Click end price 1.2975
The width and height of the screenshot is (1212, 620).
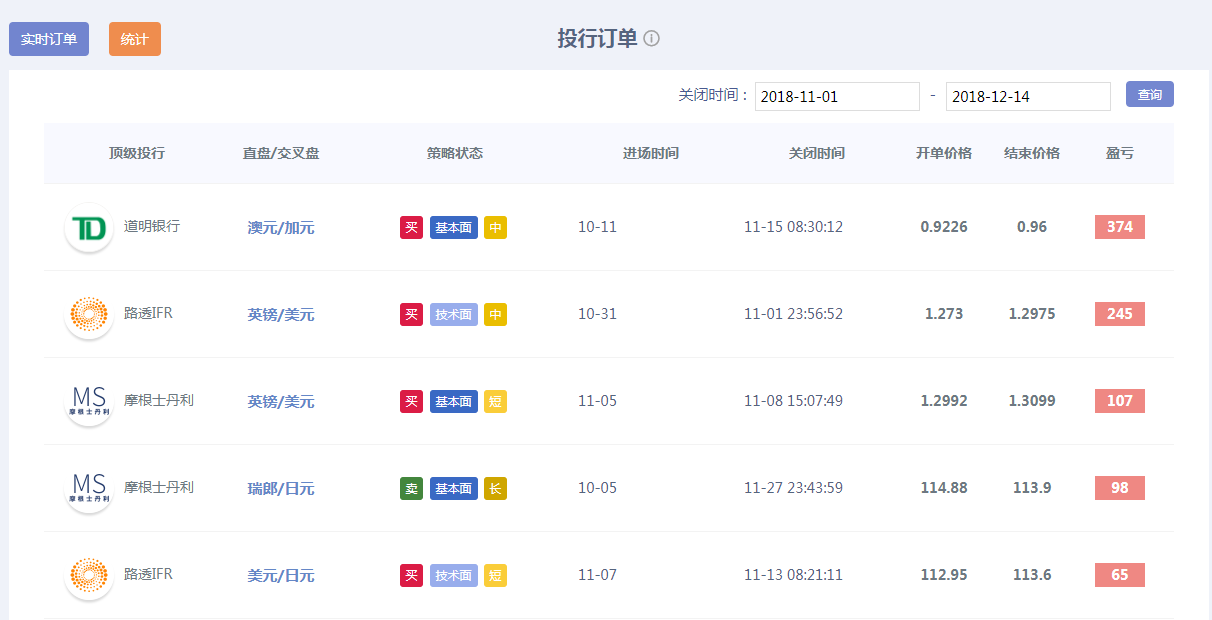(x=1032, y=314)
